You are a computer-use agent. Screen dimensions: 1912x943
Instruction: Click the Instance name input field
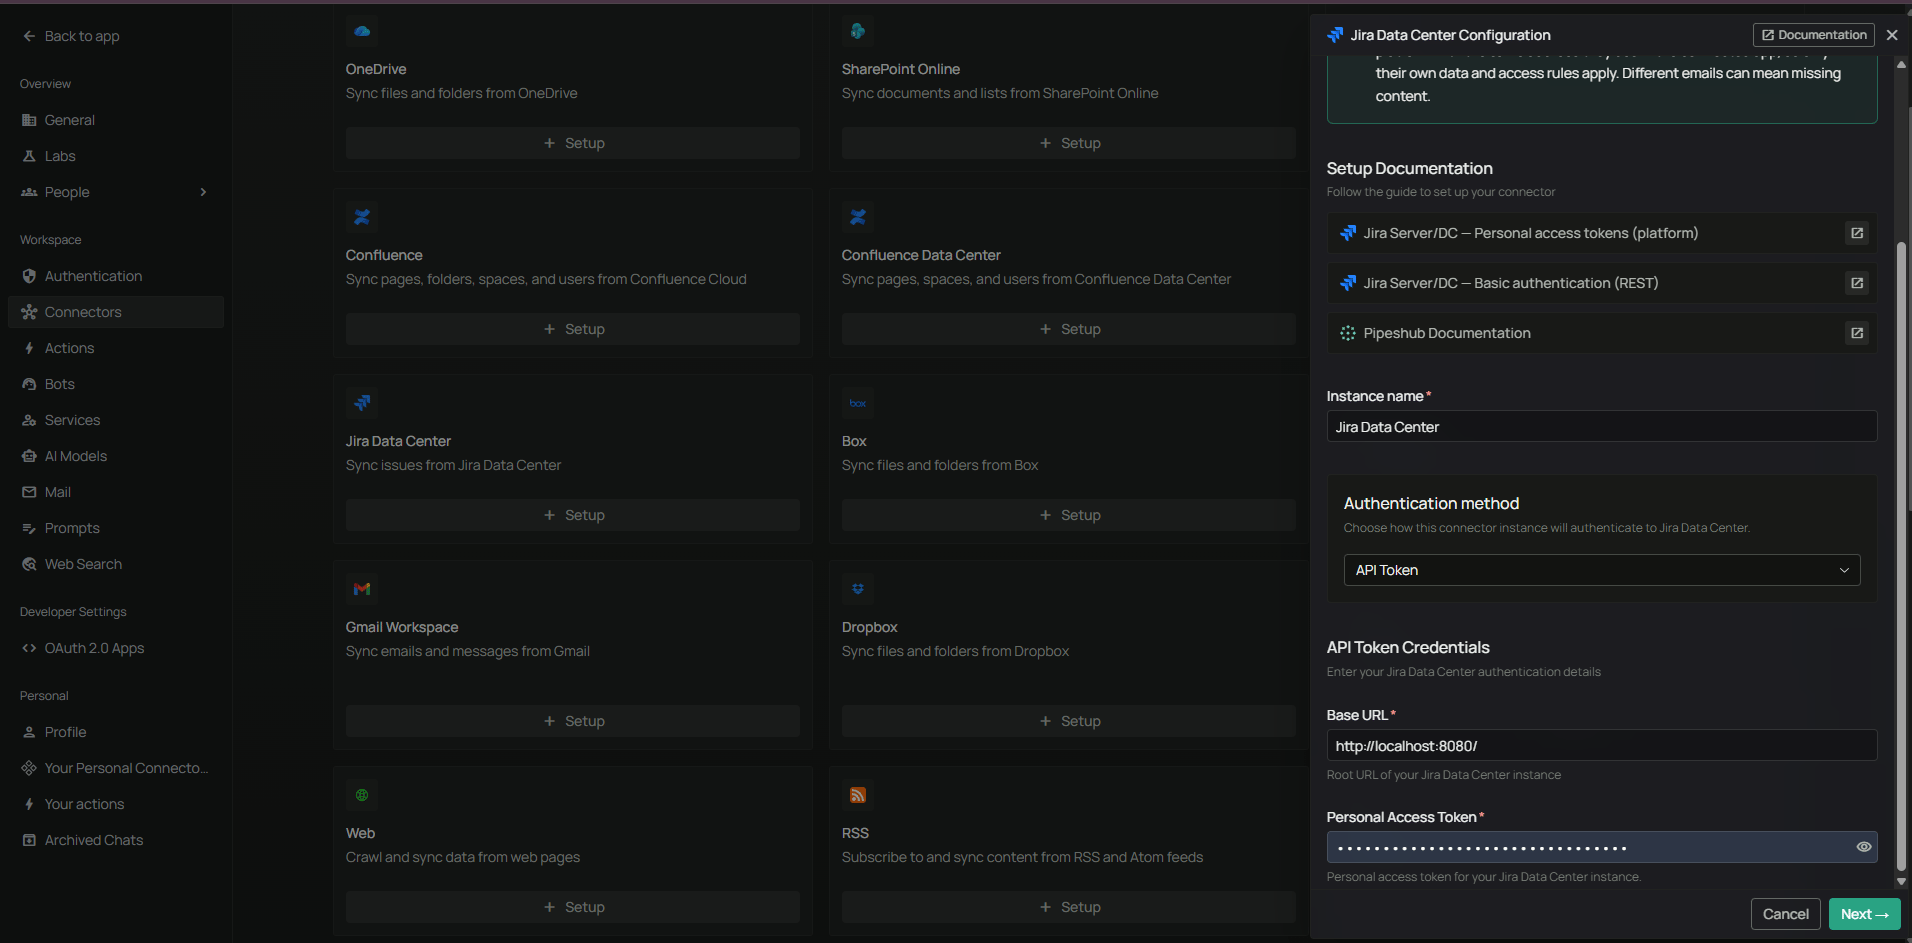click(1602, 427)
